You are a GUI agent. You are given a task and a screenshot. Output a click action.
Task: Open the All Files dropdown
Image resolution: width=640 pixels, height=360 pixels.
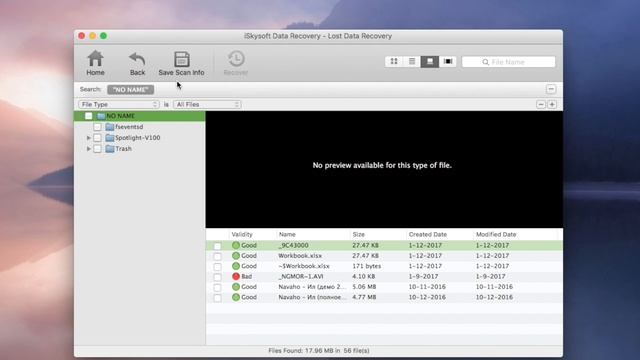pyautogui.click(x=207, y=104)
